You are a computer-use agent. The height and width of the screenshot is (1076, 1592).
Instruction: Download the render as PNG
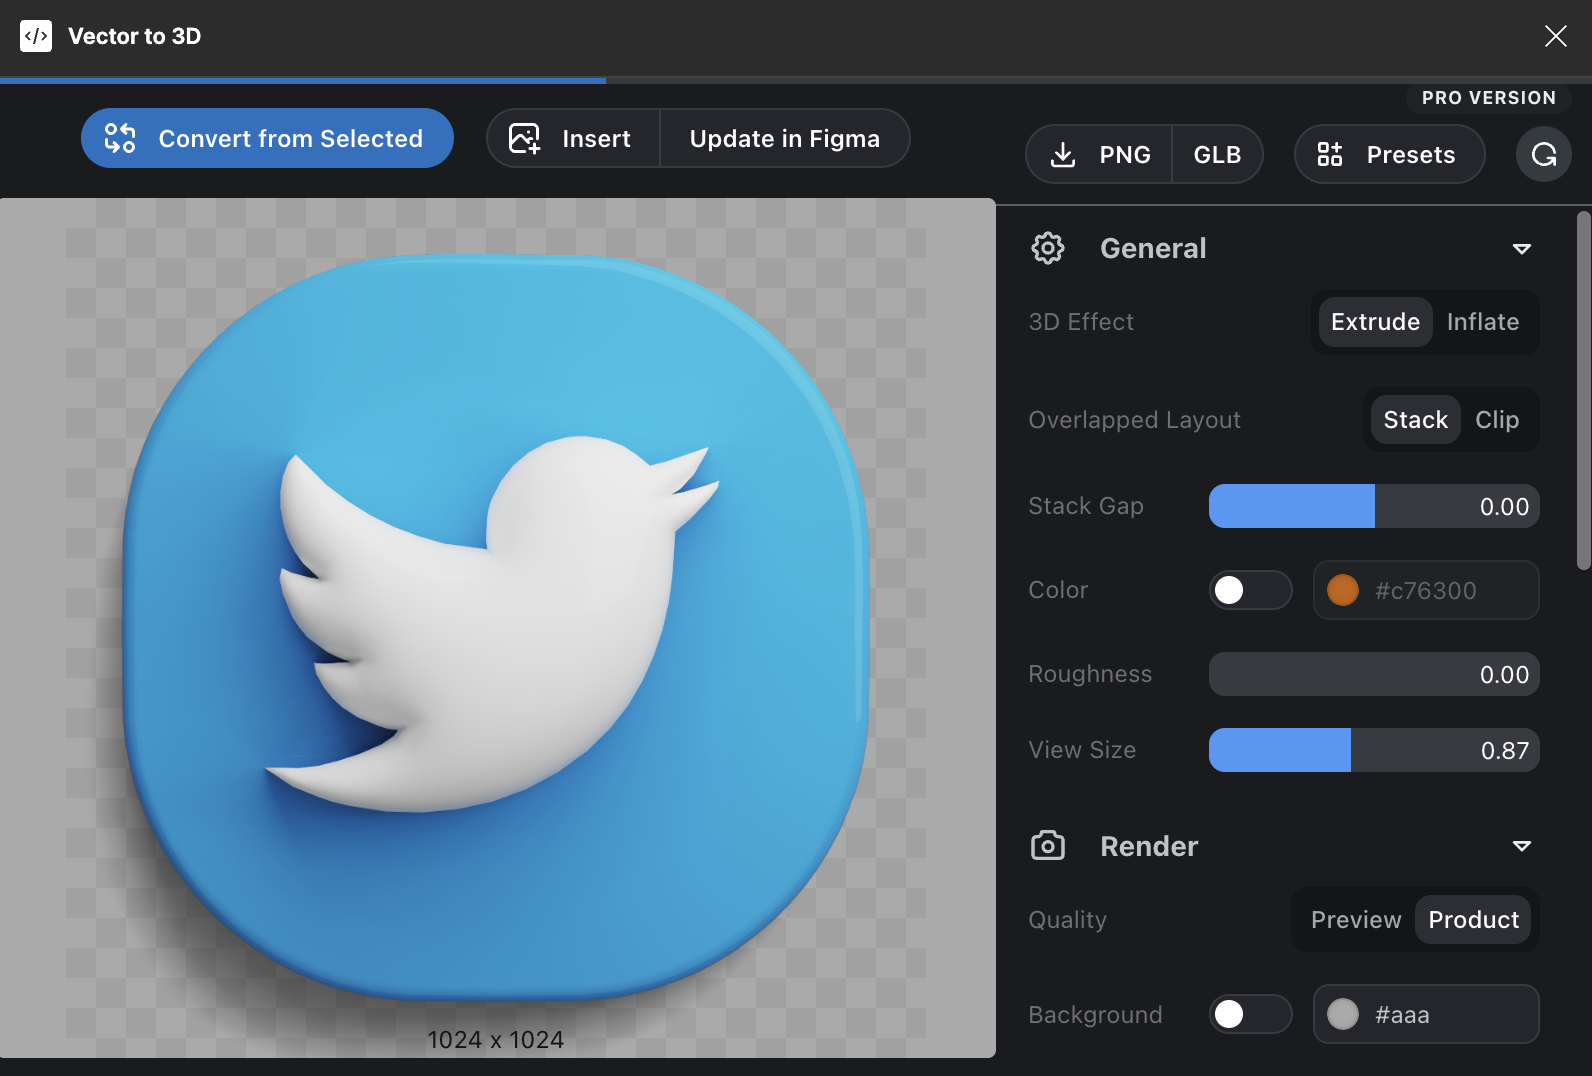click(1099, 154)
